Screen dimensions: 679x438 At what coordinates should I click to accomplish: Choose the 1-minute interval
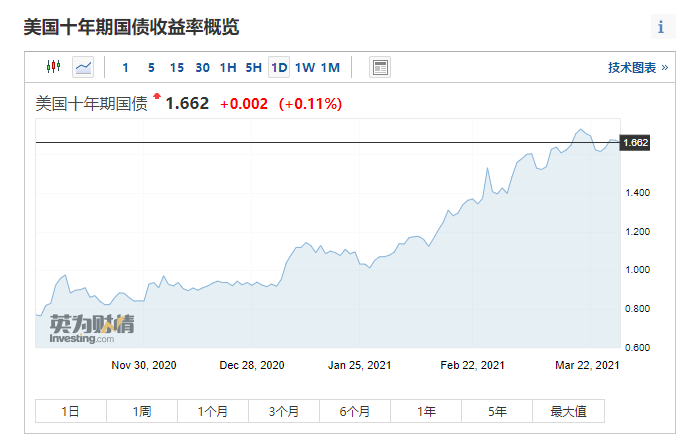point(126,68)
